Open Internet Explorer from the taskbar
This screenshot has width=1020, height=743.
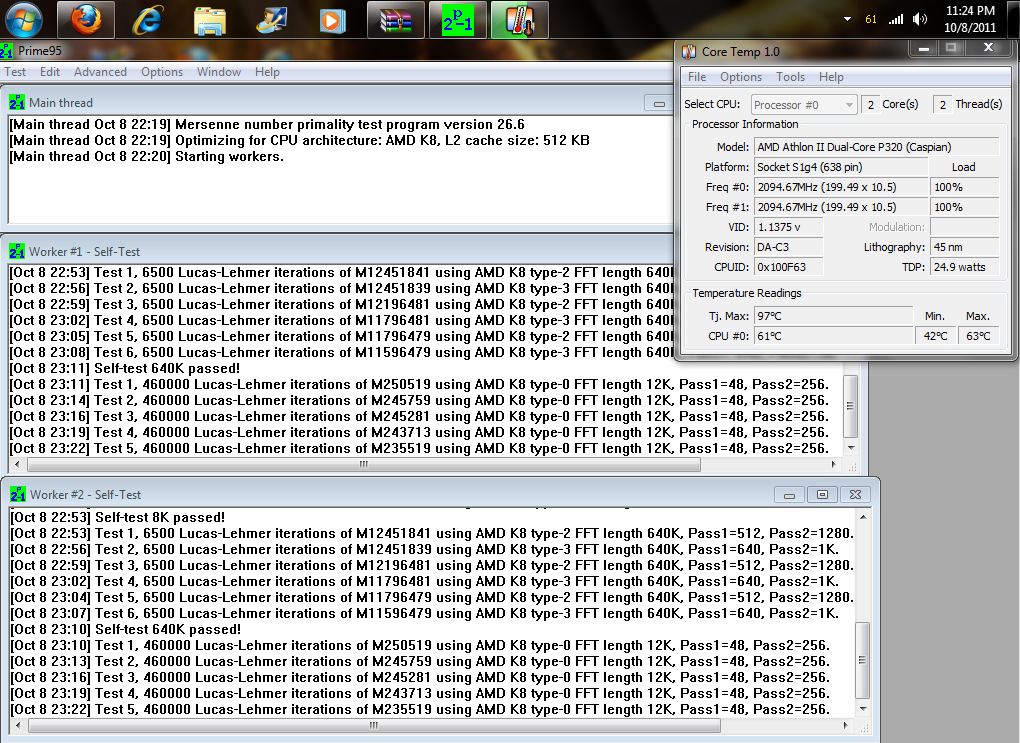[148, 20]
